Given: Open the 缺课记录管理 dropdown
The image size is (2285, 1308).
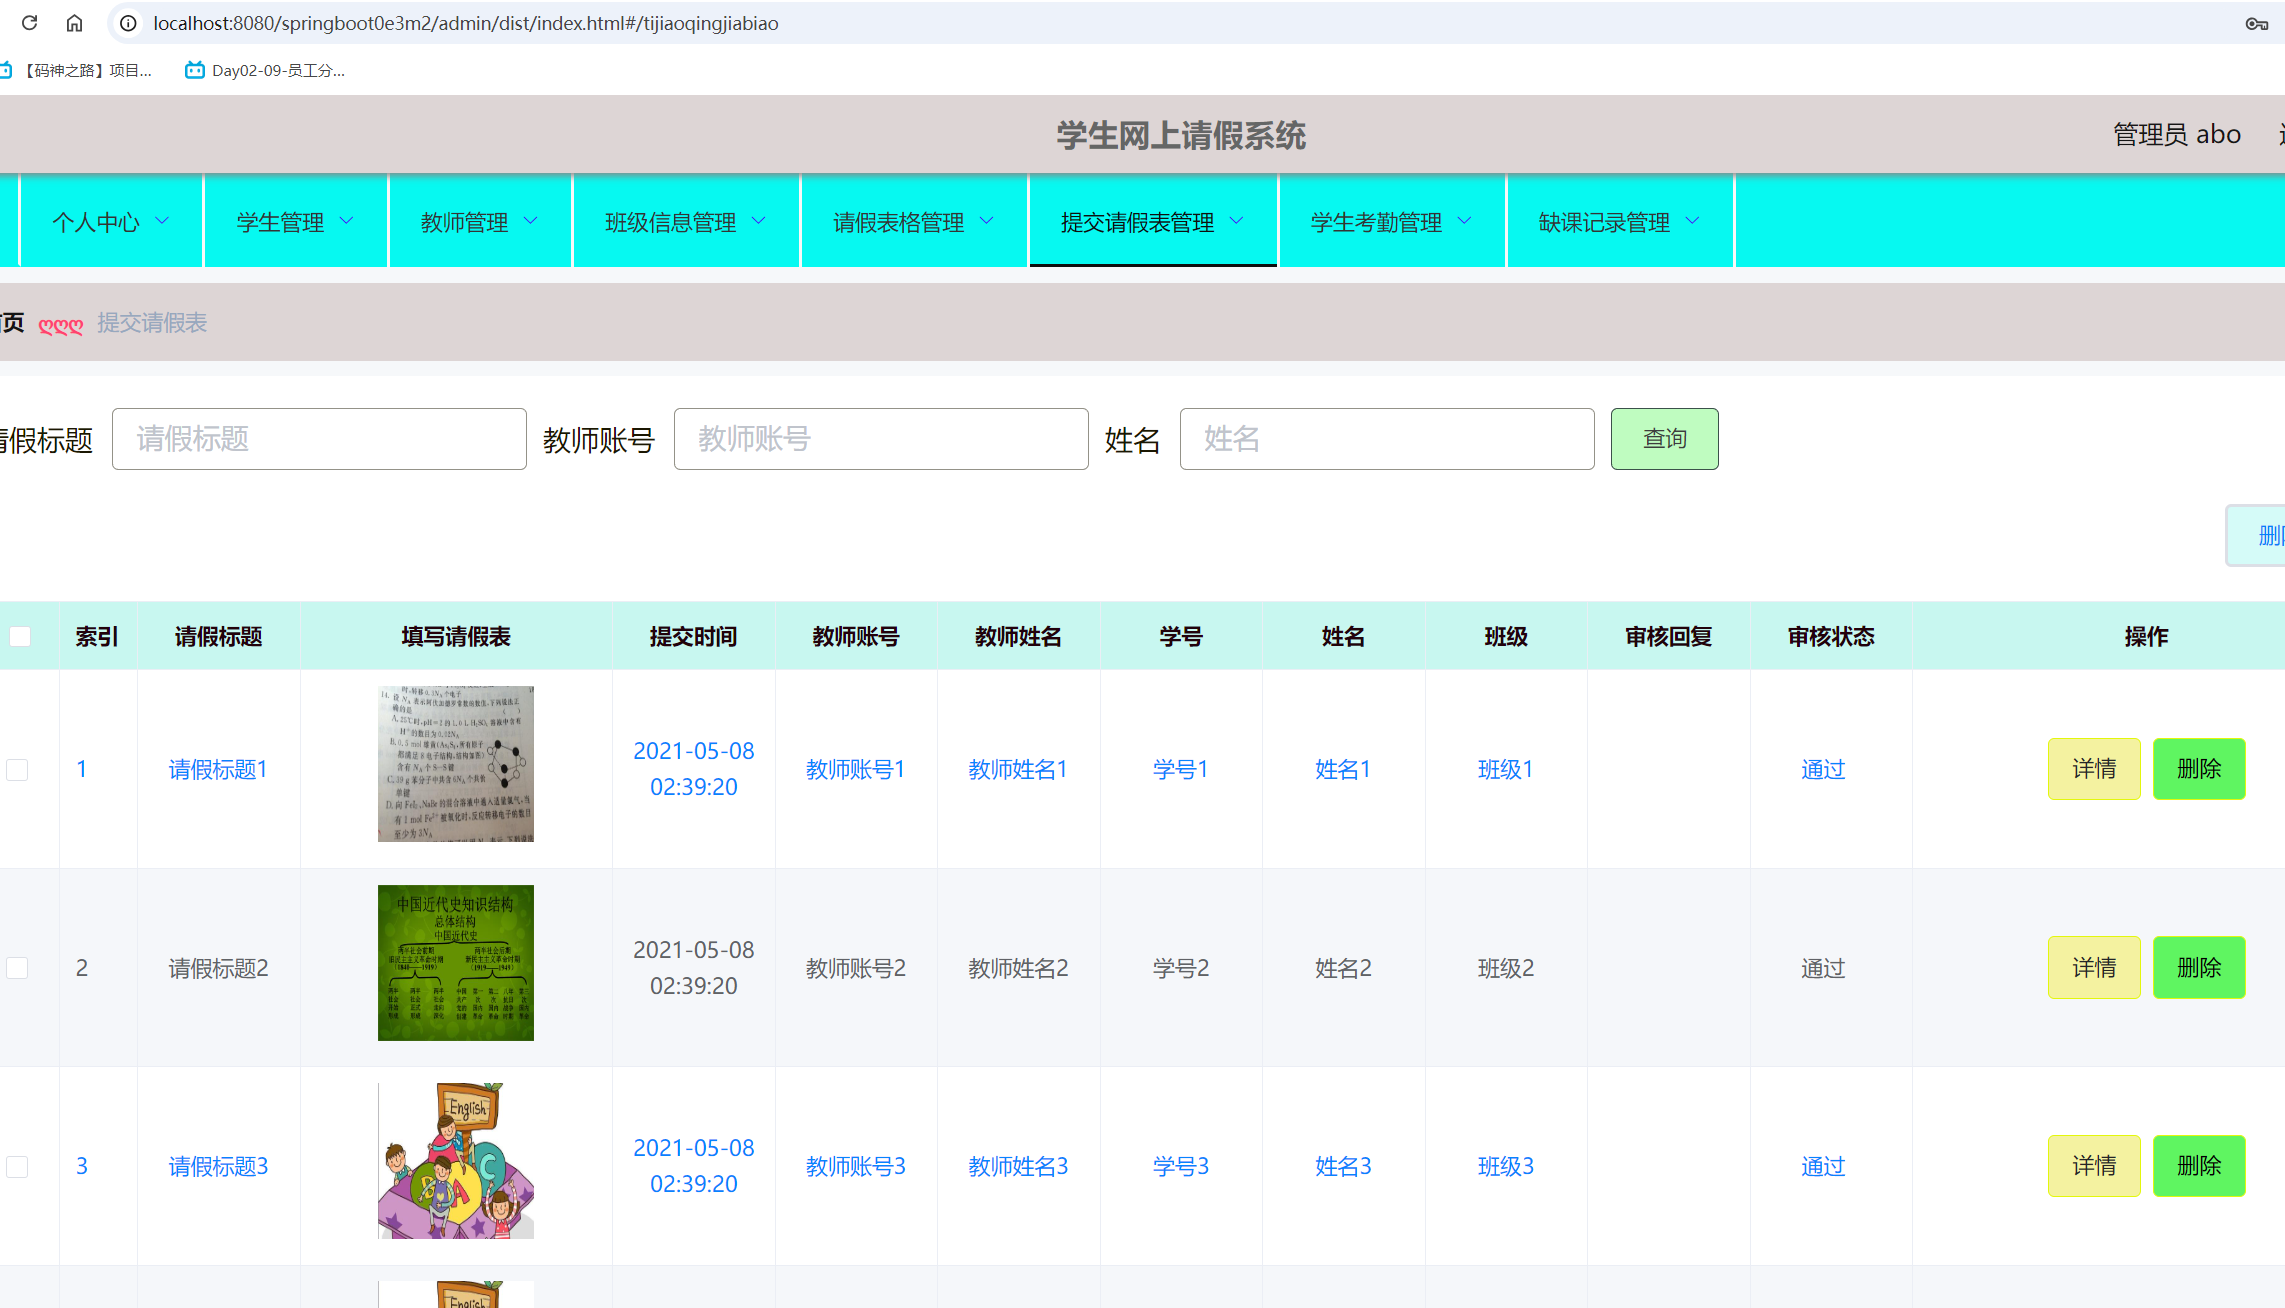Looking at the screenshot, I should pyautogui.click(x=1618, y=221).
